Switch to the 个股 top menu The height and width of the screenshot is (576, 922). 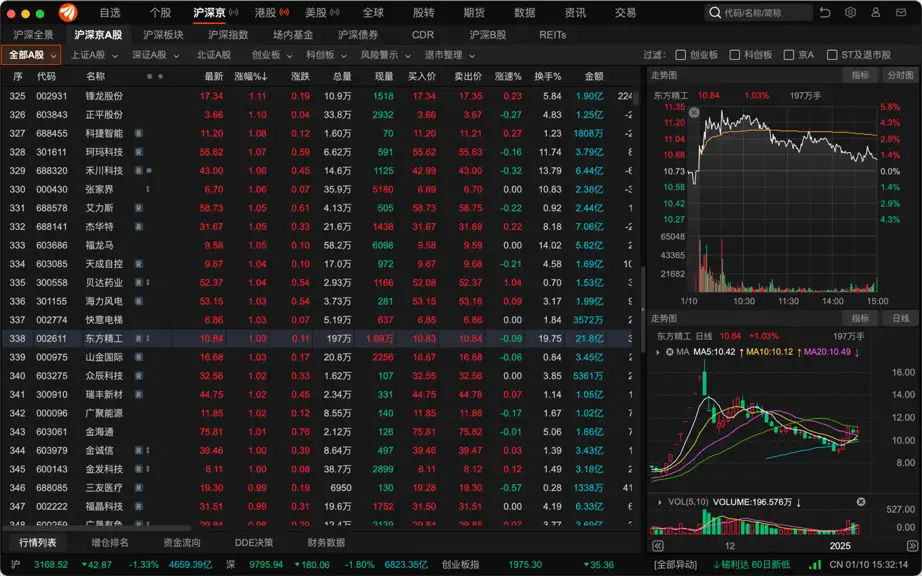coord(160,12)
